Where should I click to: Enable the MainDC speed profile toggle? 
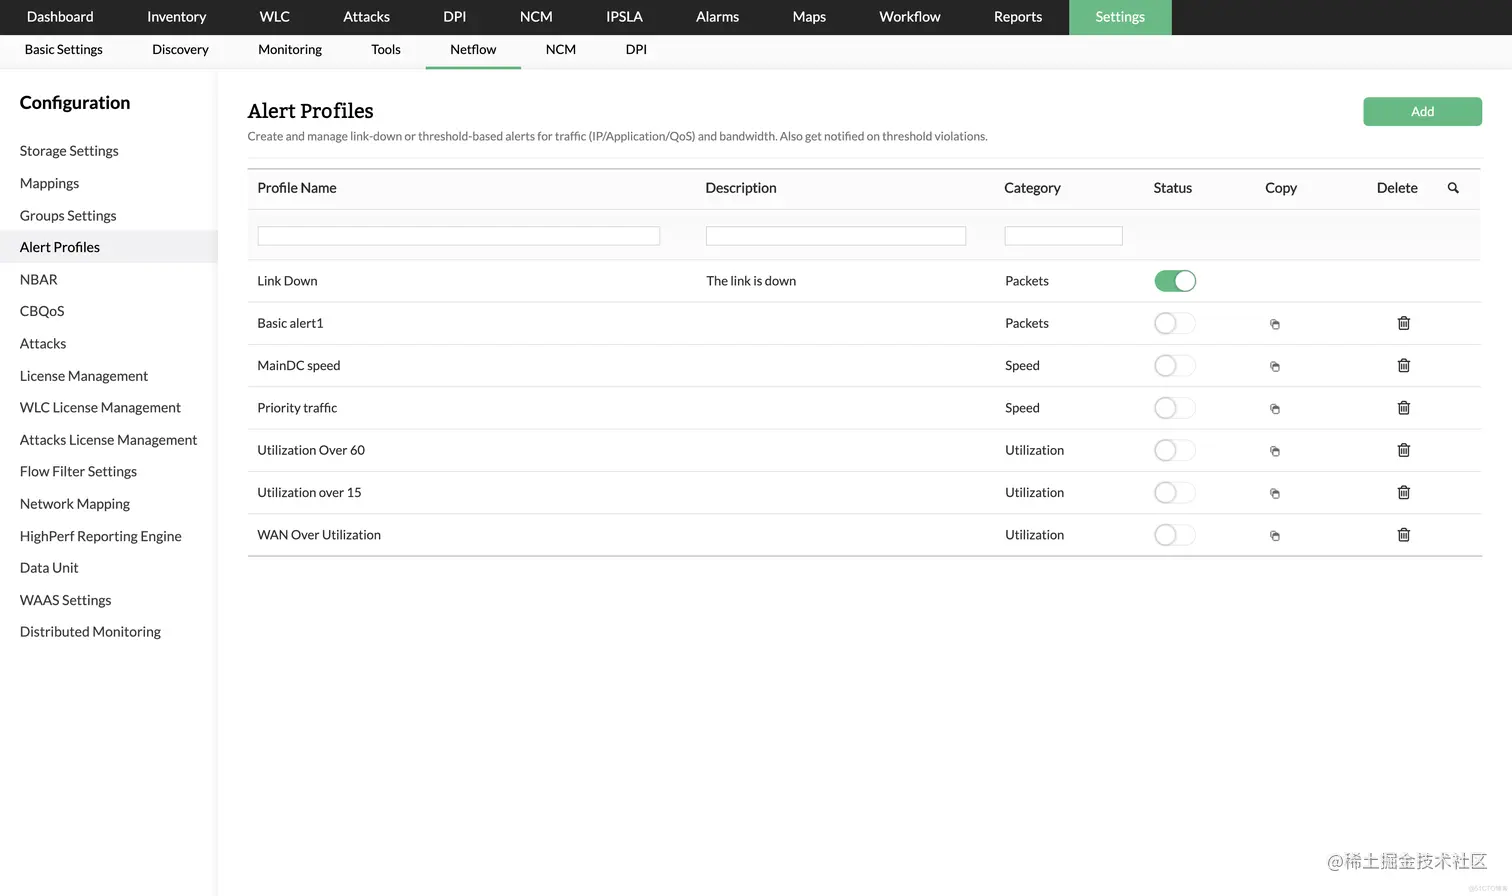(x=1175, y=365)
